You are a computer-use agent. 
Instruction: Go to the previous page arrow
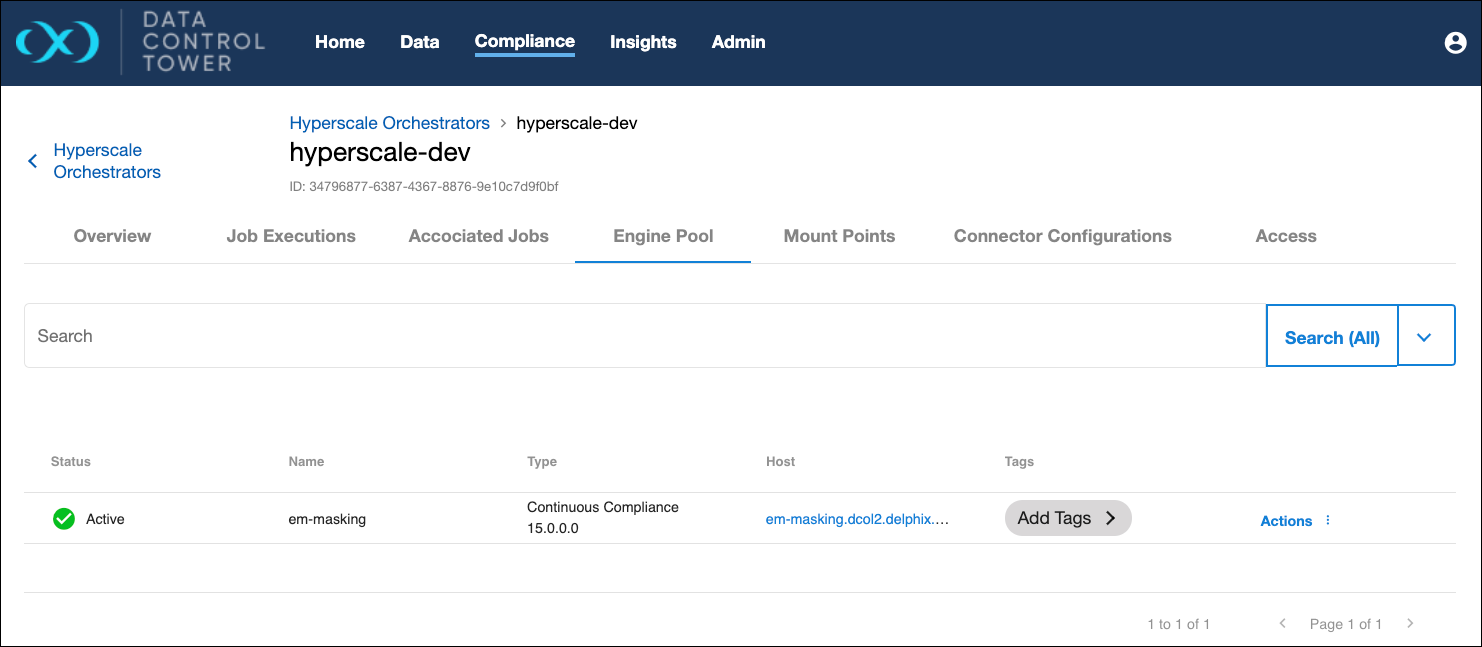tap(1282, 624)
